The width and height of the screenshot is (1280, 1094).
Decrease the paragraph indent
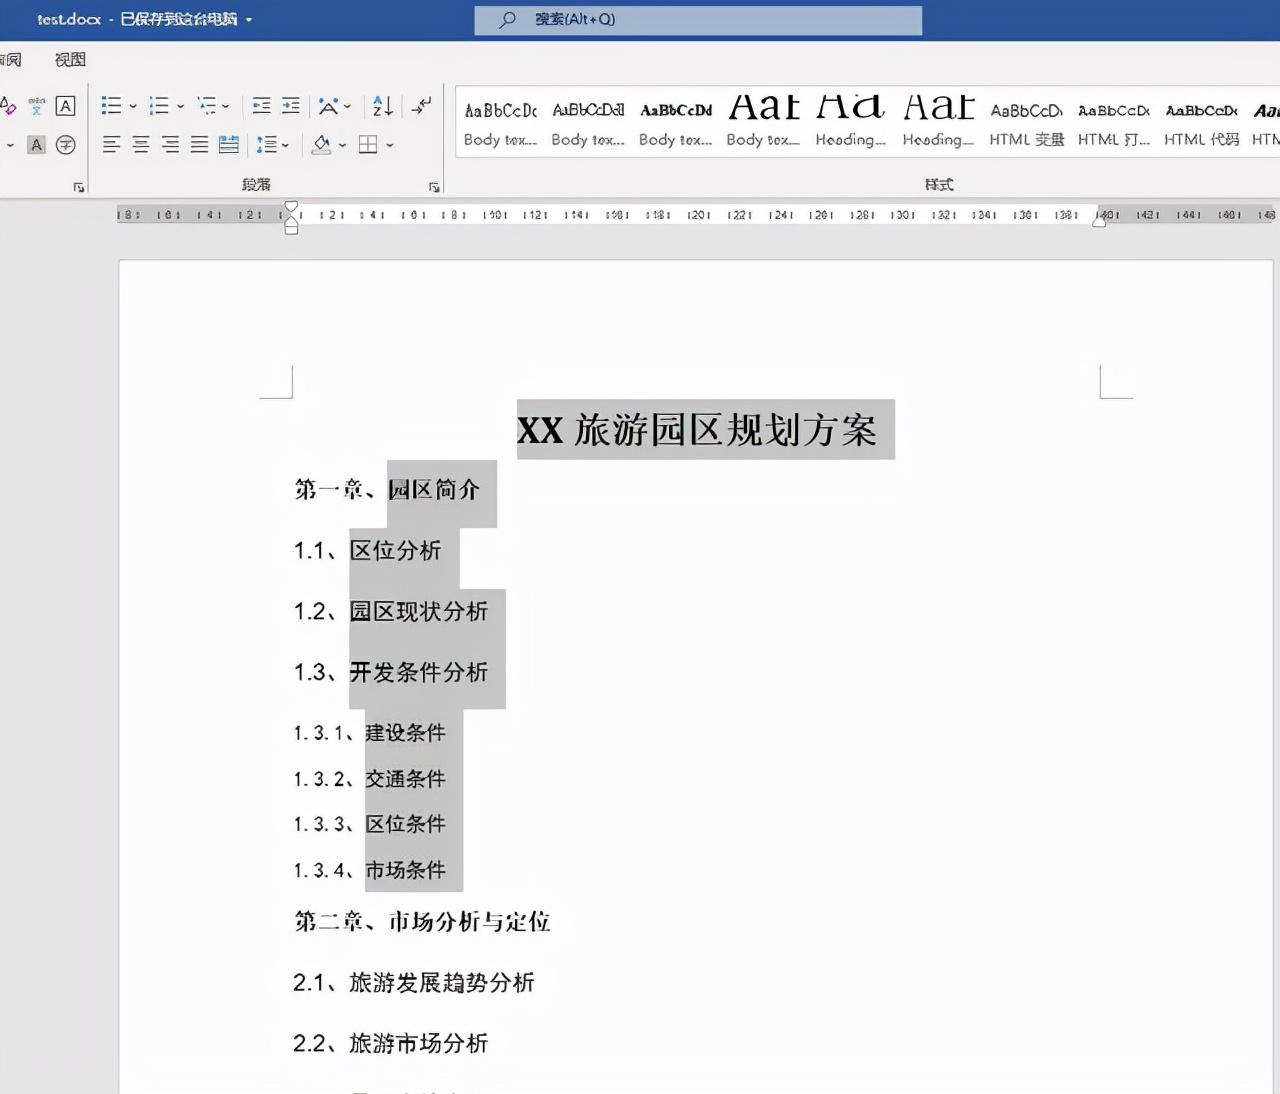tap(261, 106)
